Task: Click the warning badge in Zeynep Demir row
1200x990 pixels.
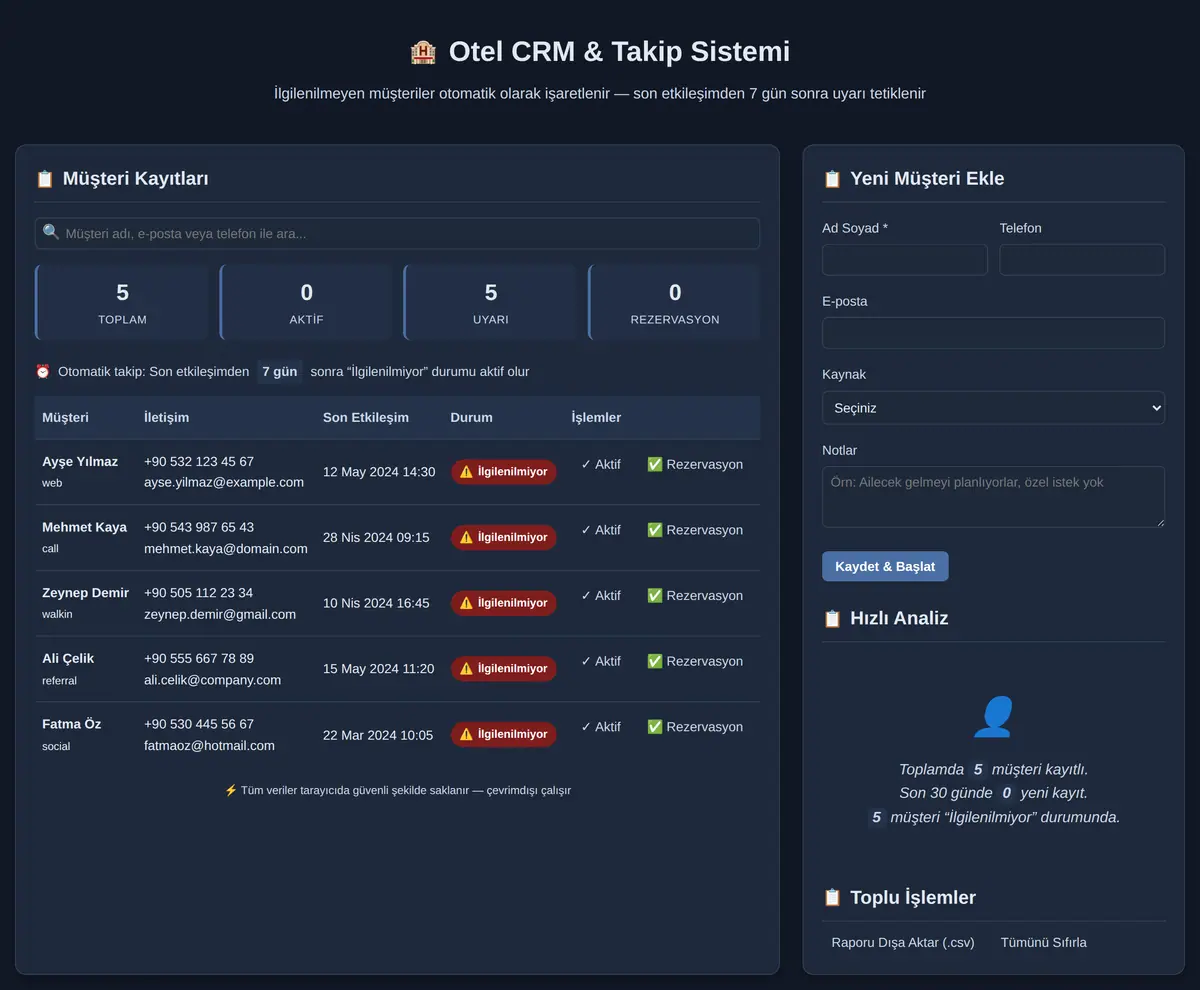Action: coord(504,603)
